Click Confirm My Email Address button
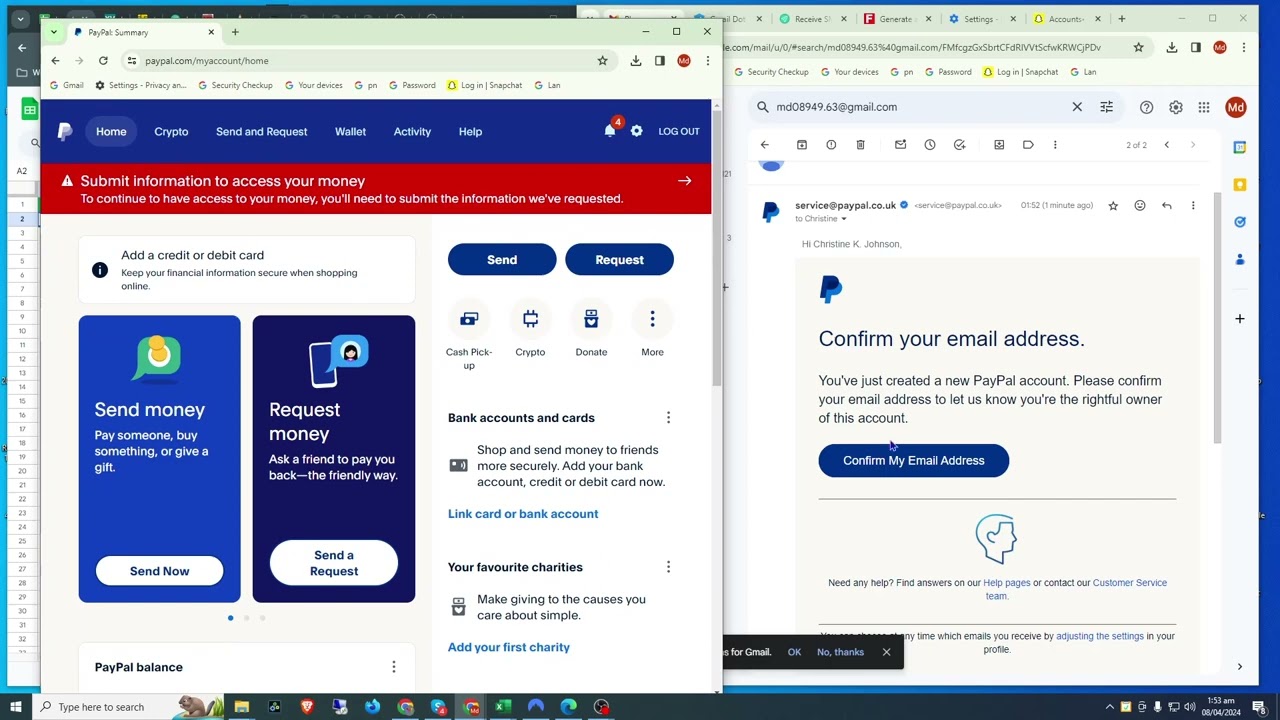This screenshot has width=1280, height=720. point(914,460)
